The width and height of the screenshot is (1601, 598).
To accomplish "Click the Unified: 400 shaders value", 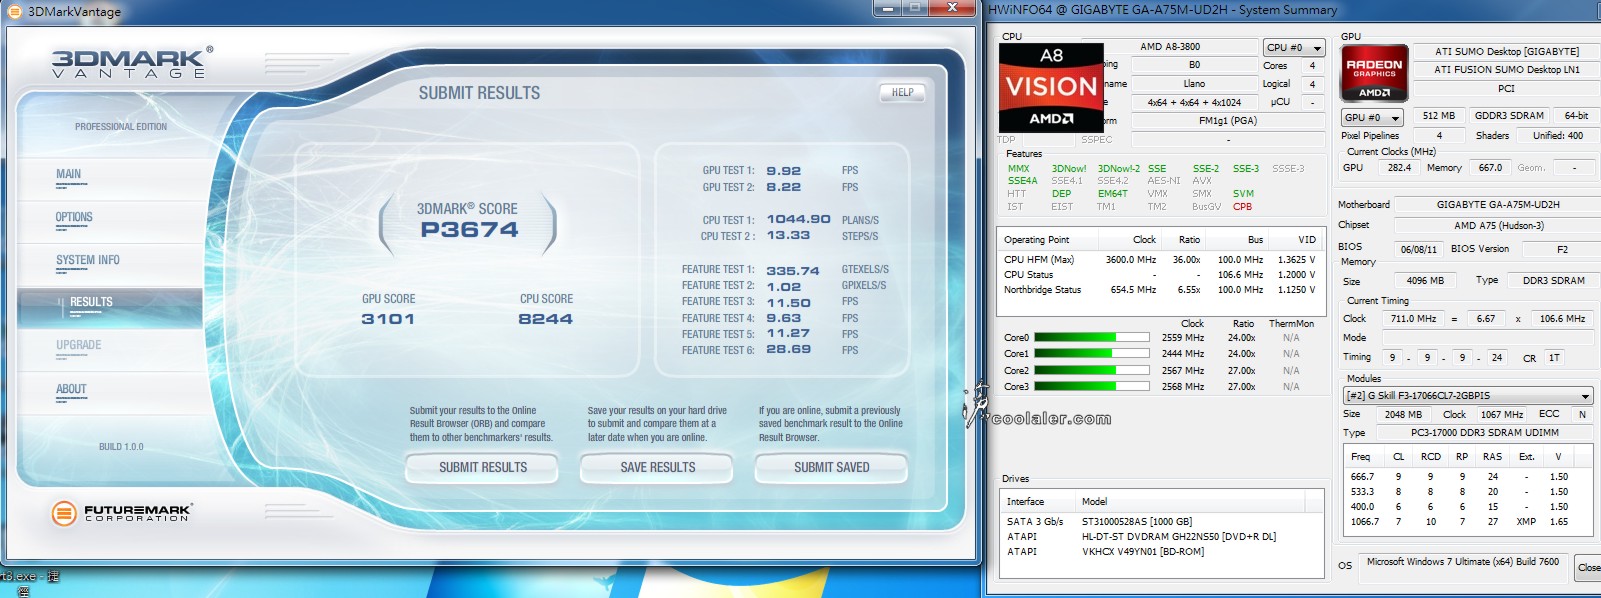I will 1557,136.
